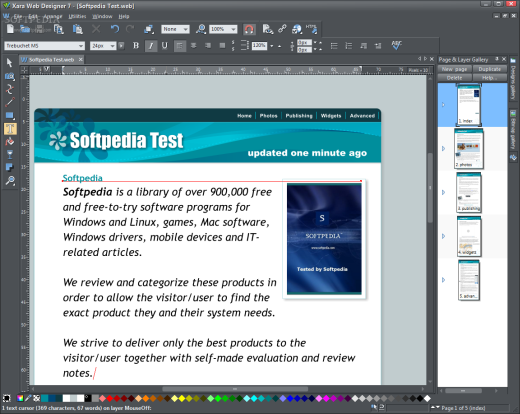Pick the bright green color swatch

click(218, 398)
